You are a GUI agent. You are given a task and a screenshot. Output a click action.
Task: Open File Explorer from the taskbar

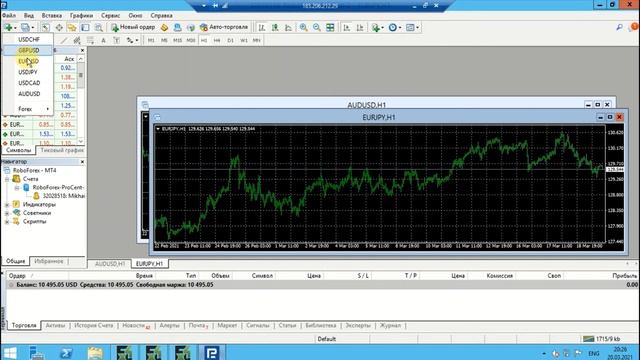point(95,353)
